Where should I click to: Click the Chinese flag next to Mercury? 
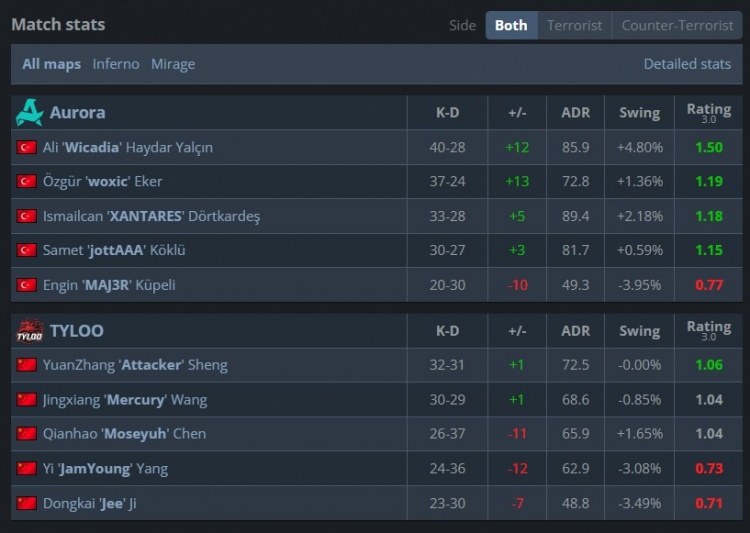coord(27,400)
